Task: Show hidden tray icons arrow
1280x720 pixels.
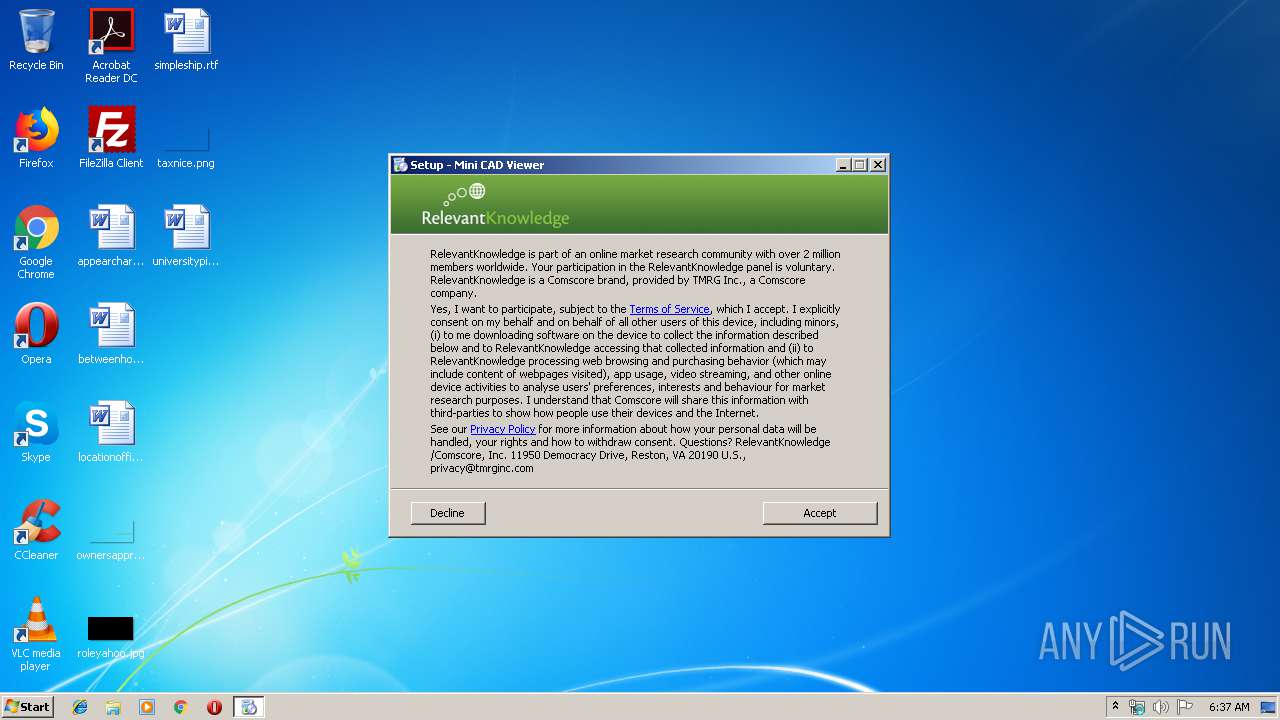Action: (1115, 707)
